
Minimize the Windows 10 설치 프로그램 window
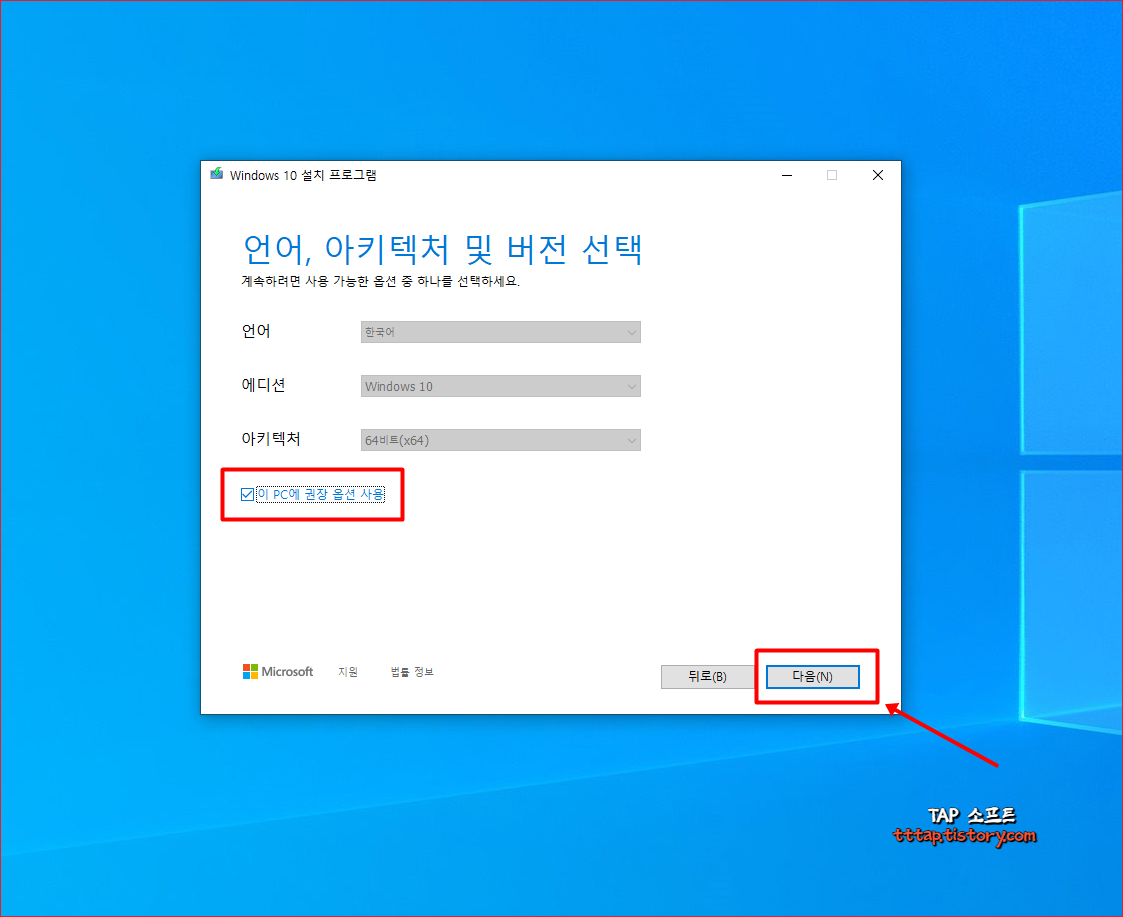coord(786,175)
